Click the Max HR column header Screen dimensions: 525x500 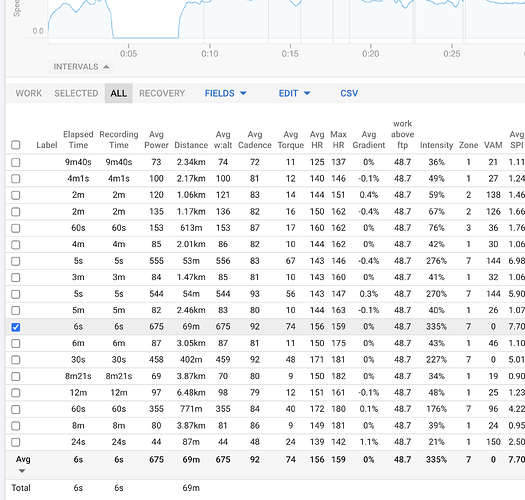click(x=339, y=140)
